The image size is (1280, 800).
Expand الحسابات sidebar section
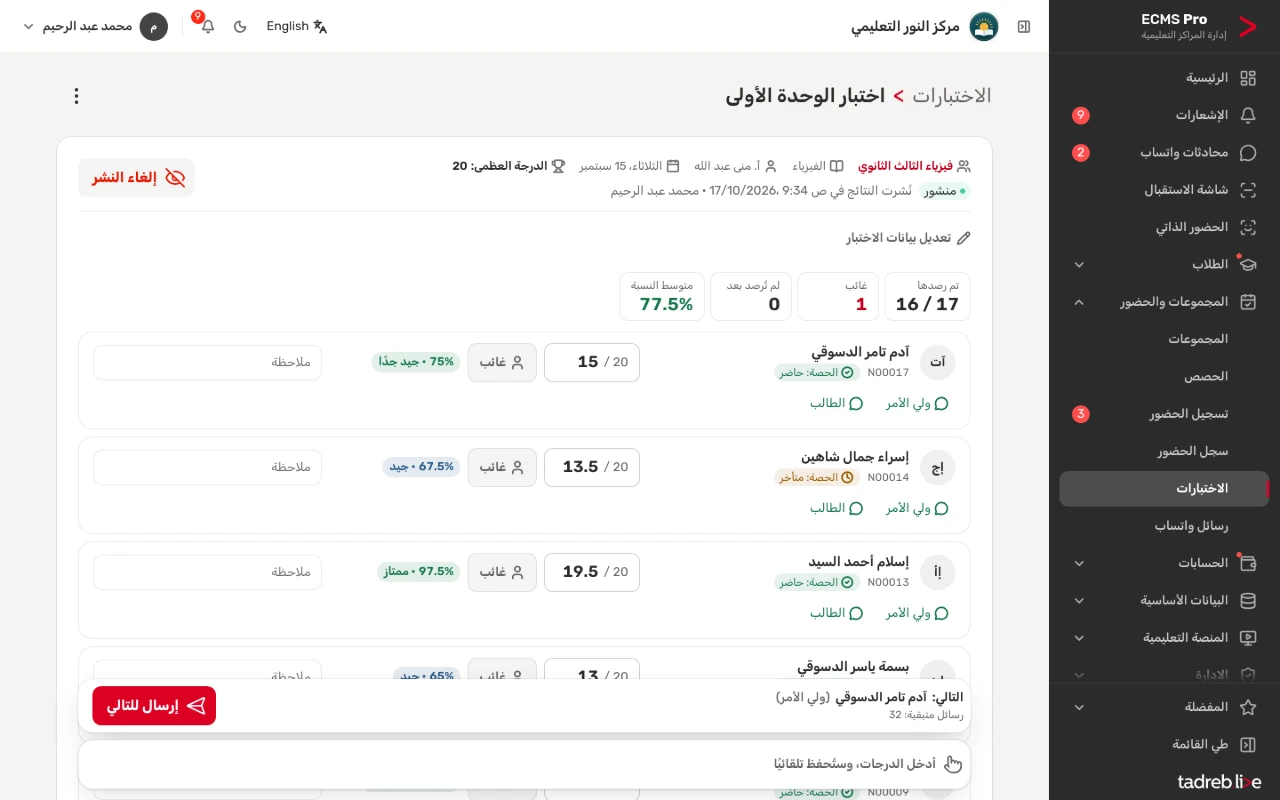point(1164,563)
